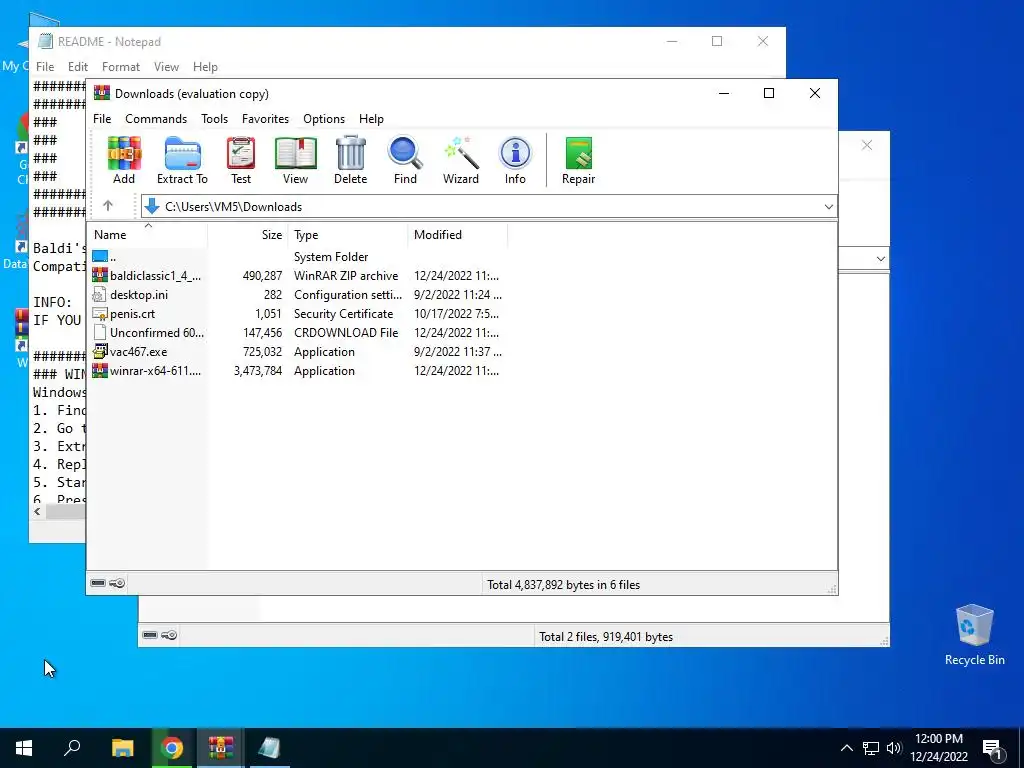This screenshot has width=1024, height=768.
Task: Open WinRAR File menu
Action: point(102,119)
